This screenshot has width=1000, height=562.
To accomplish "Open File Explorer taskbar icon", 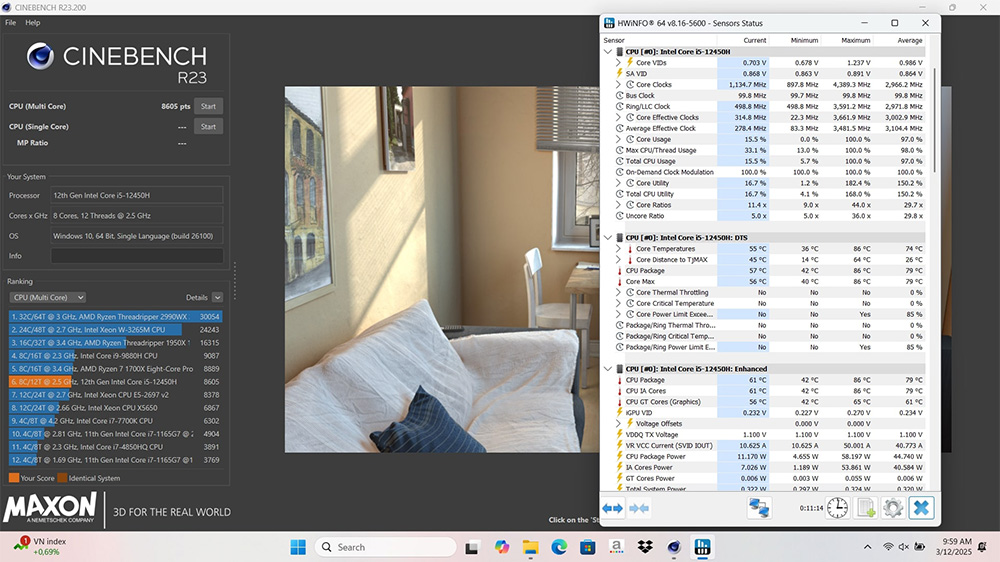I will (531, 547).
